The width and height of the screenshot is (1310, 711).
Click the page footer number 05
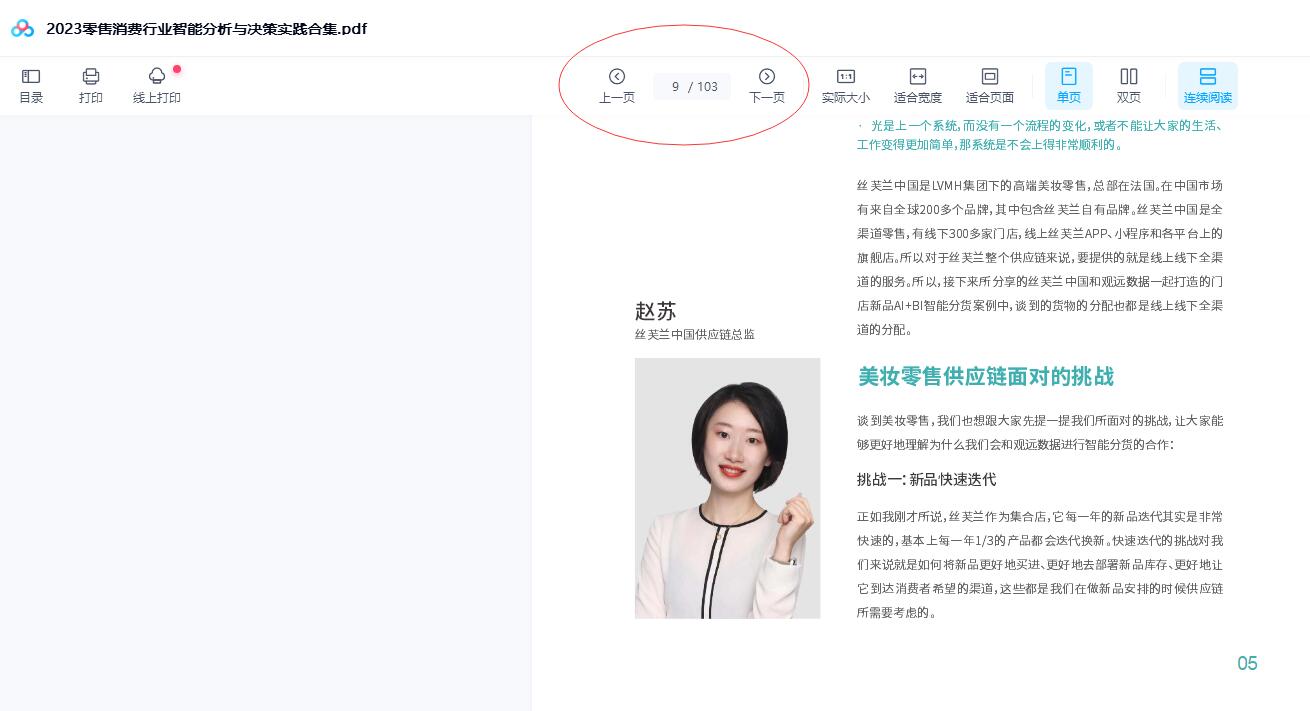pyautogui.click(x=1247, y=664)
